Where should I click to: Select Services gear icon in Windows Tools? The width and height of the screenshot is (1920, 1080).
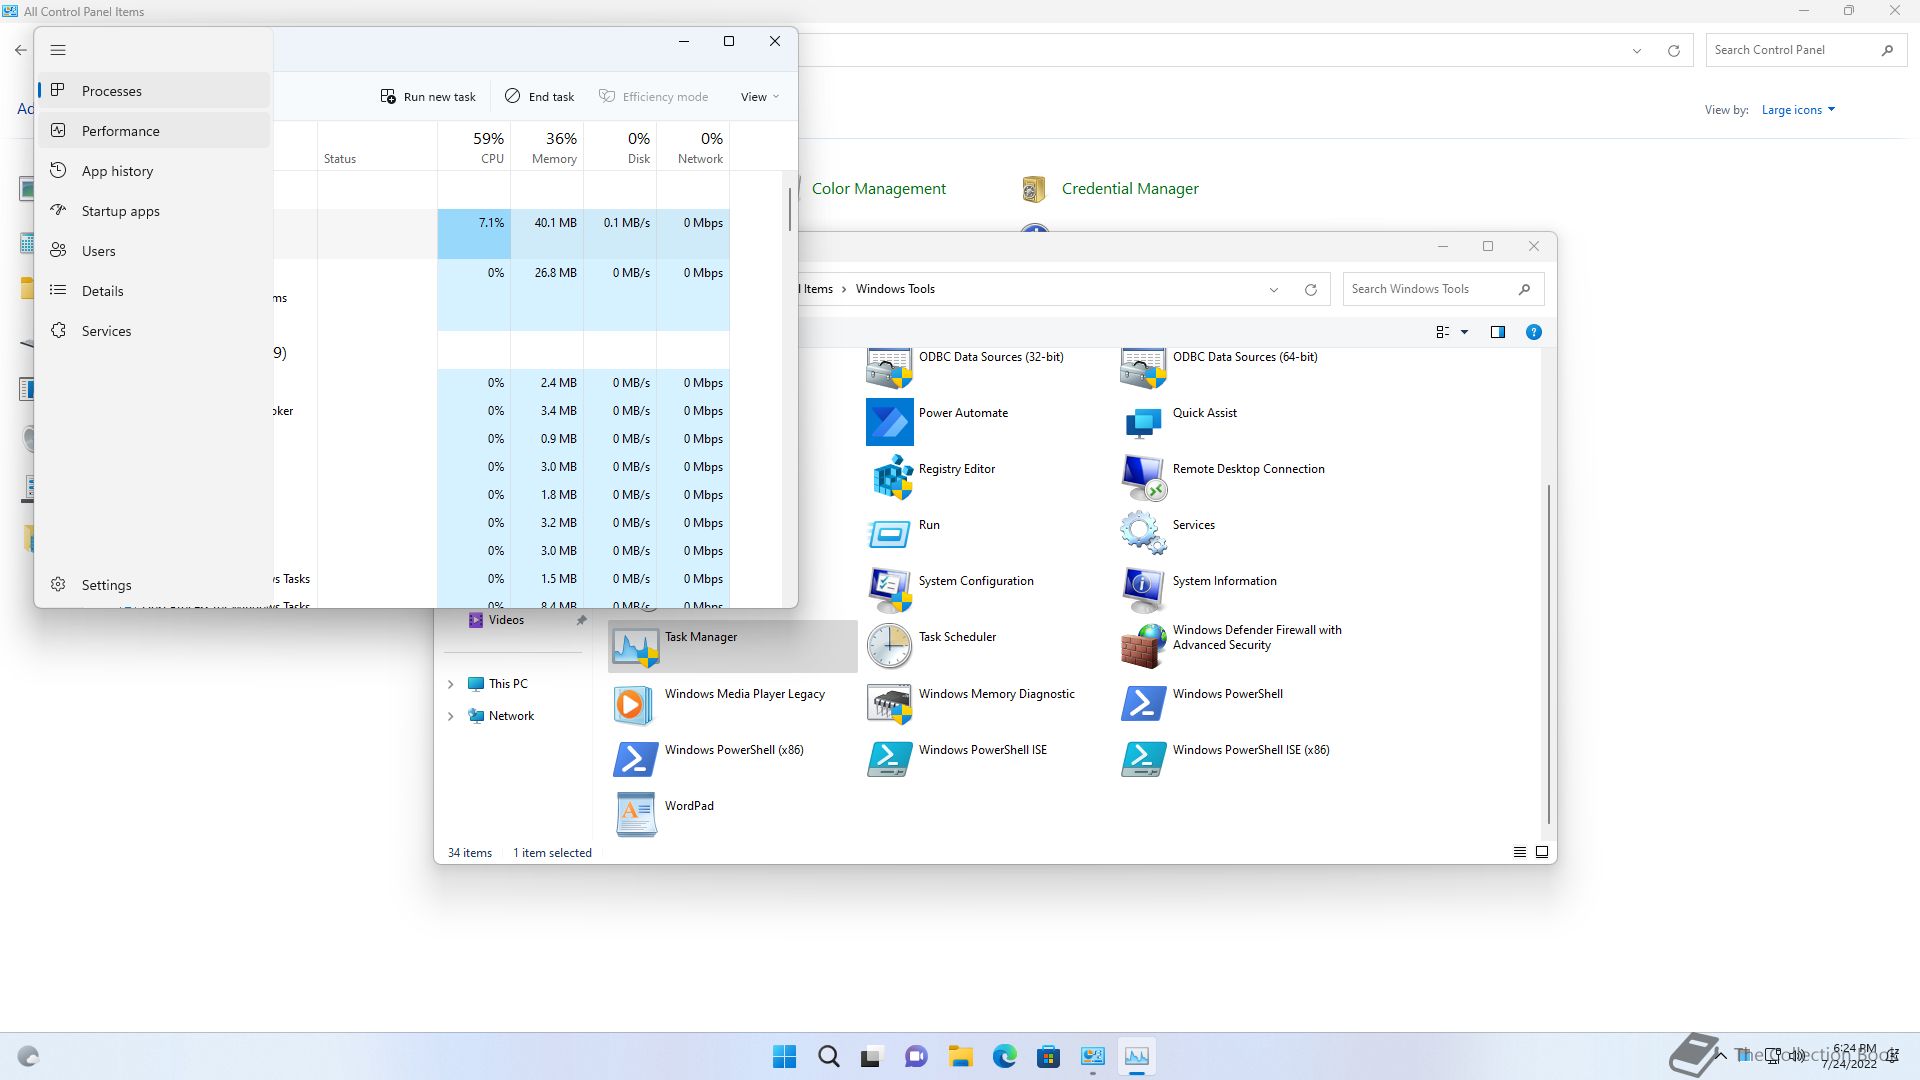[x=1143, y=534]
